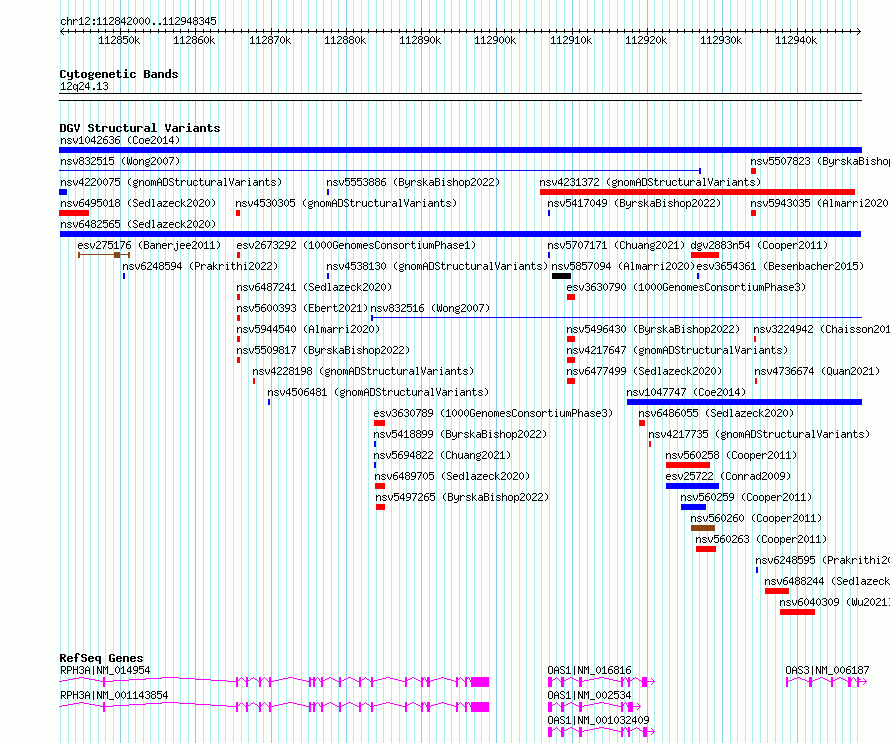Click dgv2883n54 (Cooper2011) label

coord(759,245)
